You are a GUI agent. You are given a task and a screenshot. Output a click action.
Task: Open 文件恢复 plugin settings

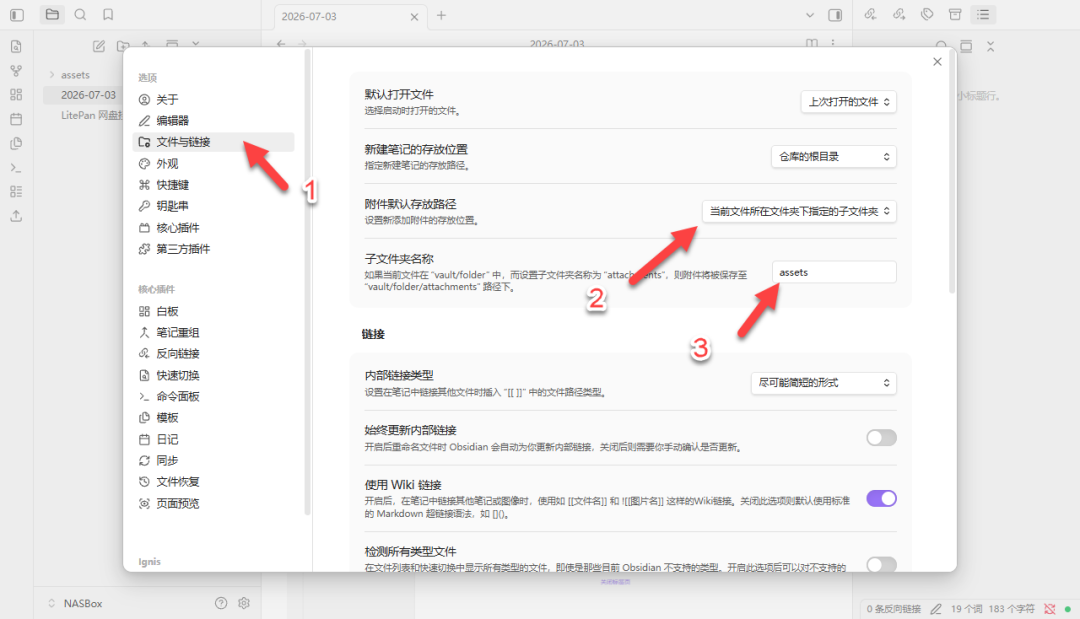click(214, 481)
